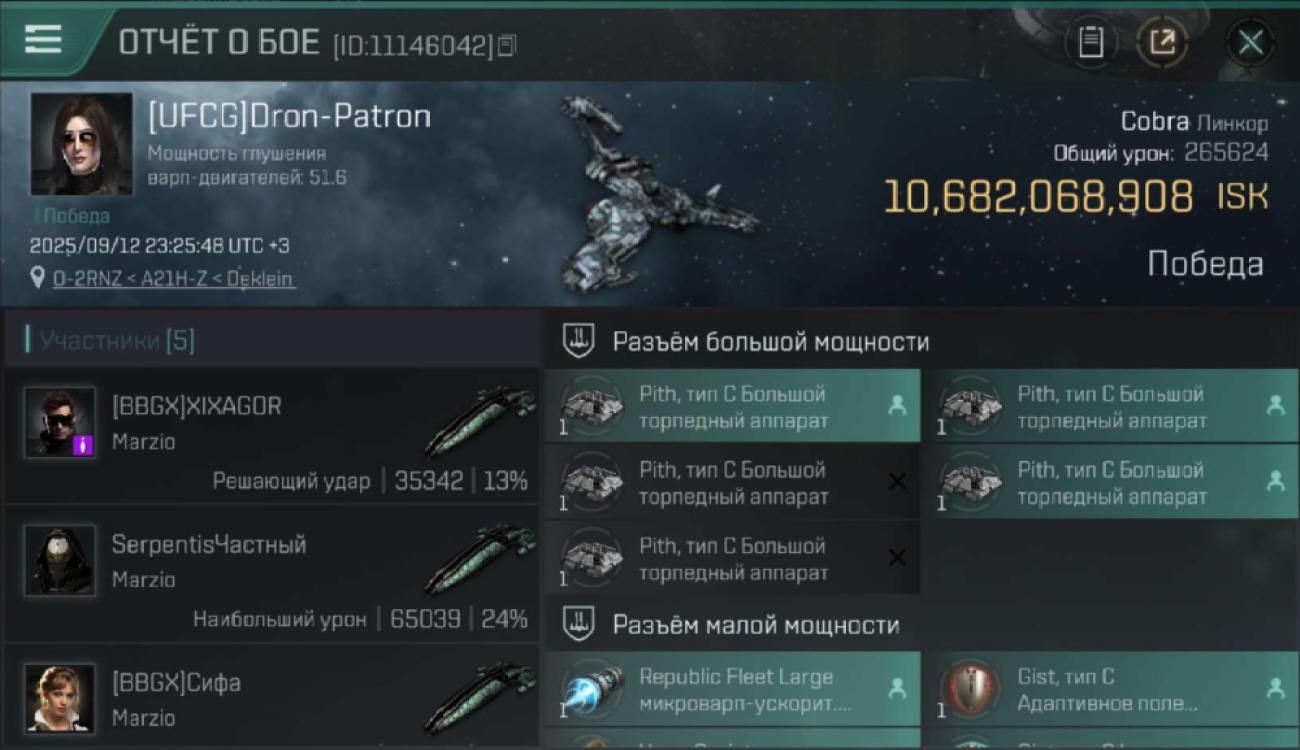Screen dimensions: 1300x750
Task: Close the battle report window
Action: coord(1250,42)
